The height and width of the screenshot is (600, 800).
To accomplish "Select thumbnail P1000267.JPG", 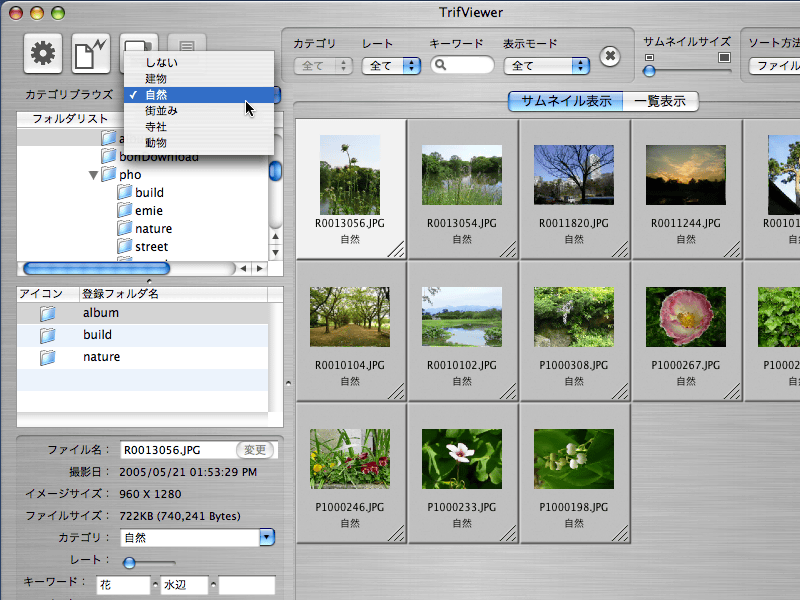I will [x=686, y=332].
